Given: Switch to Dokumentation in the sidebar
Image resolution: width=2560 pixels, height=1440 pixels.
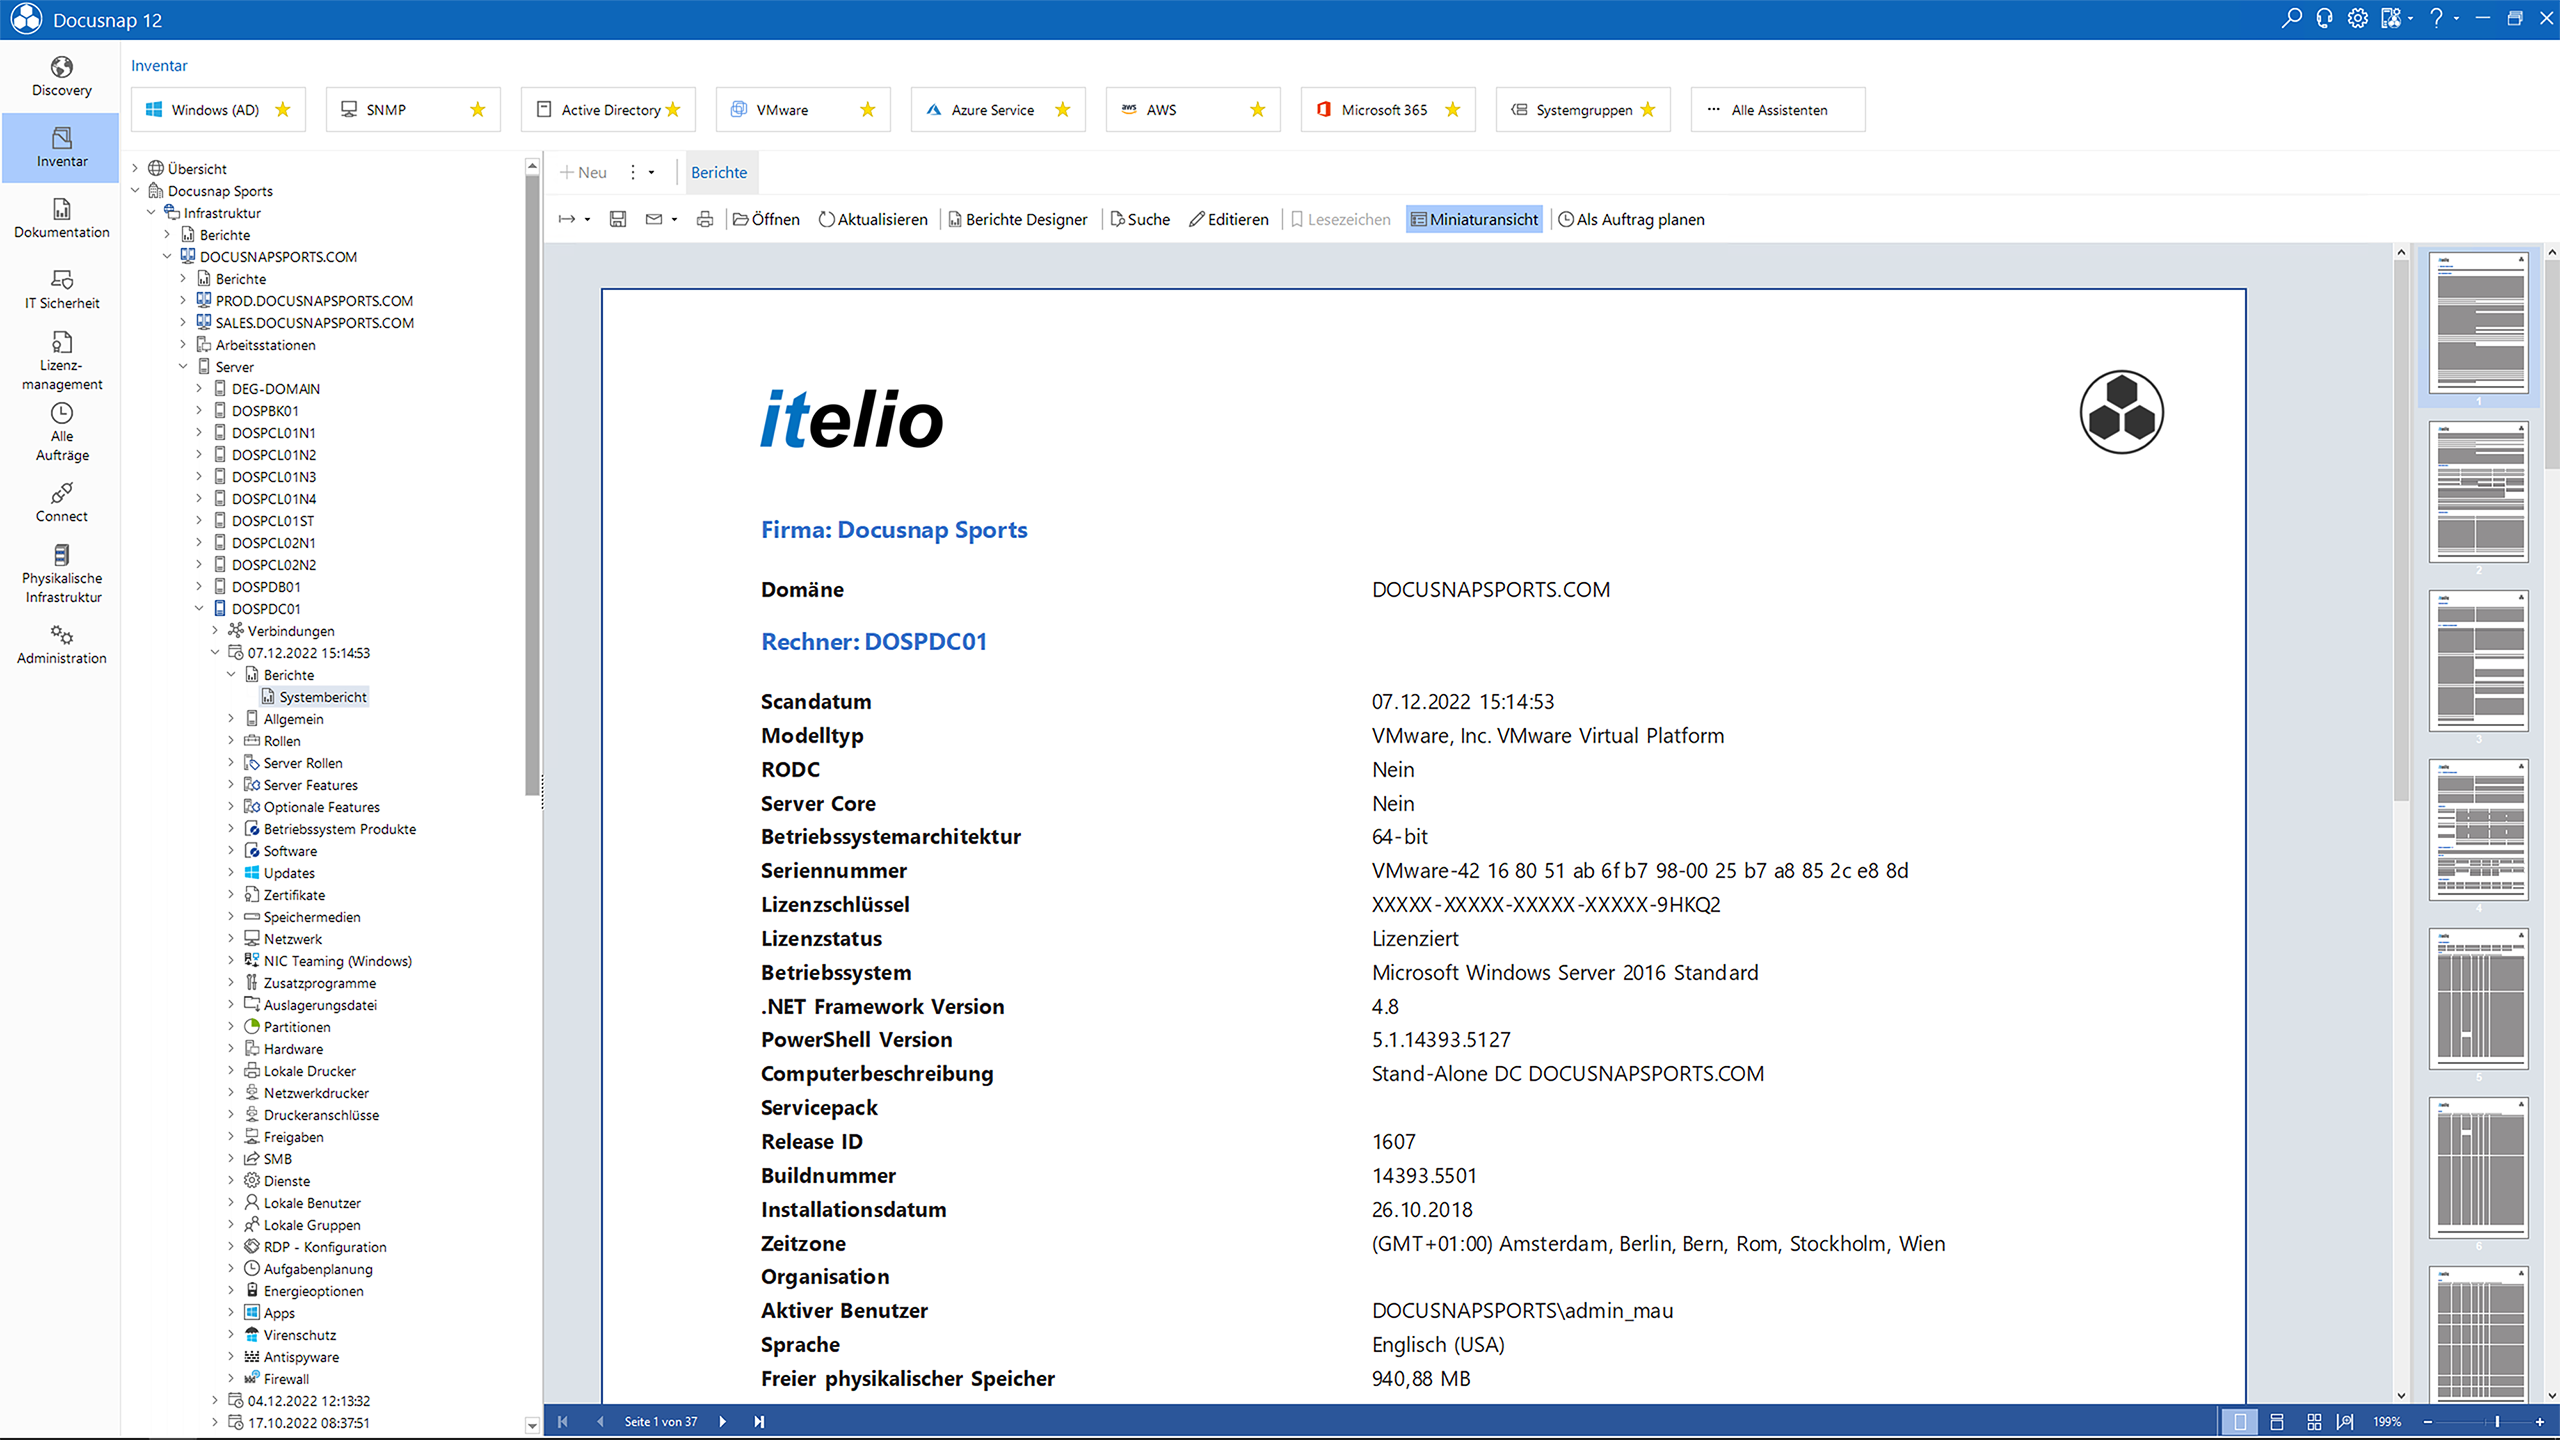Looking at the screenshot, I should click(61, 218).
